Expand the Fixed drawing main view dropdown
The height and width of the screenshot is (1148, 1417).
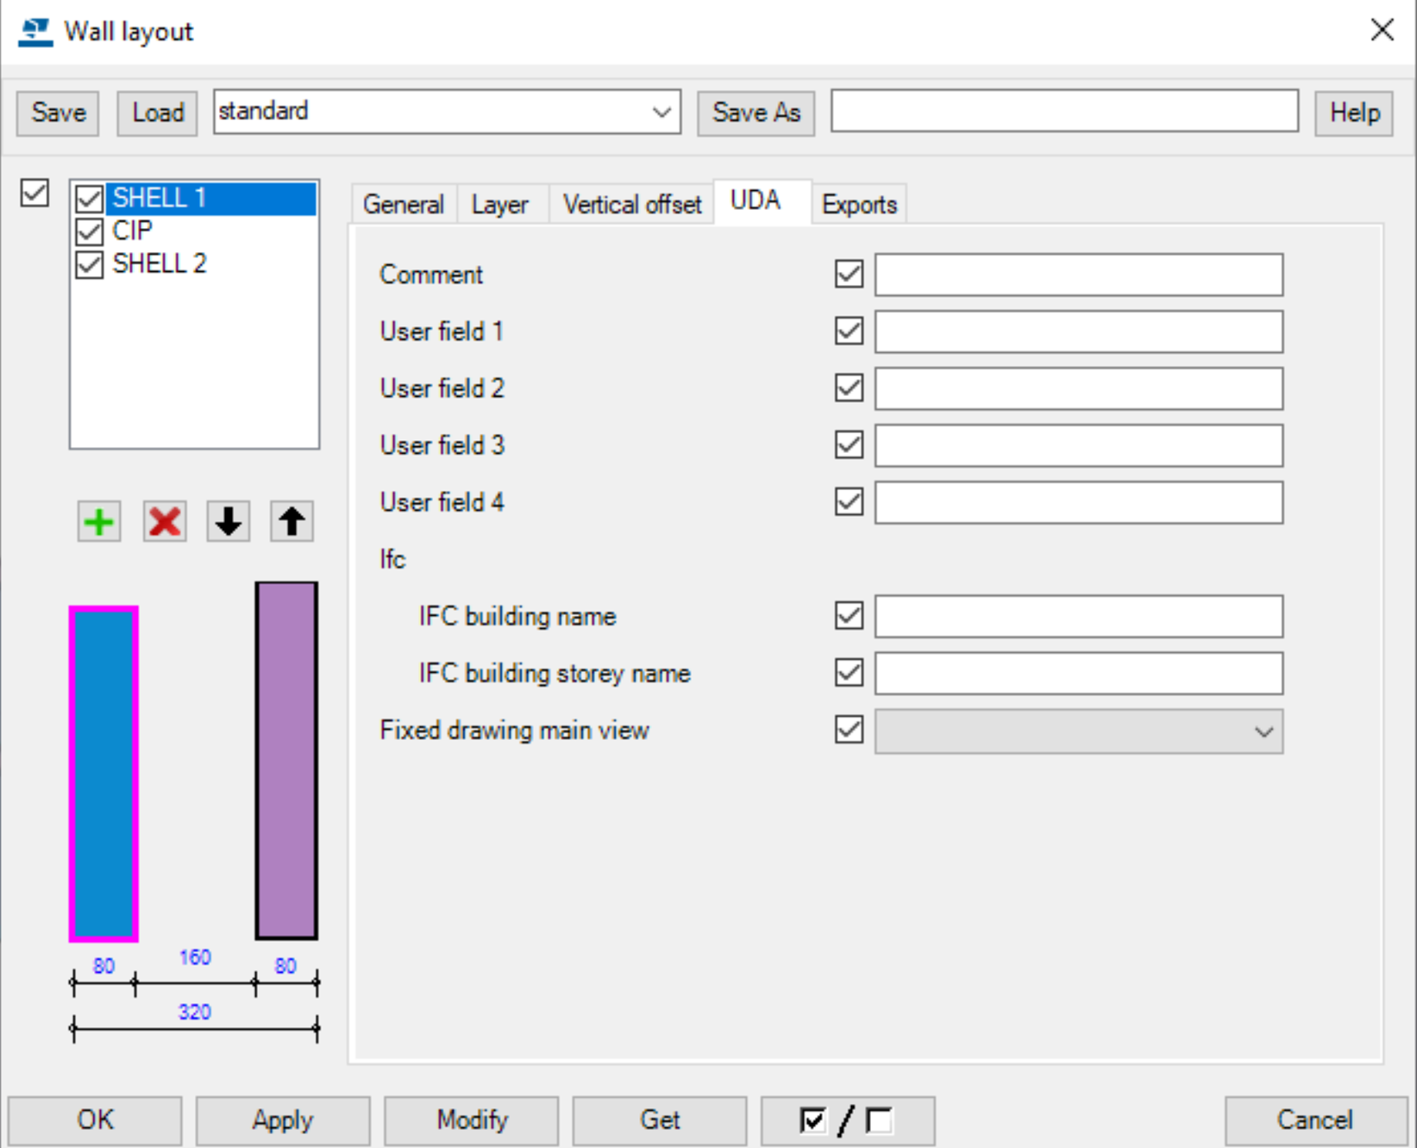point(1263,732)
